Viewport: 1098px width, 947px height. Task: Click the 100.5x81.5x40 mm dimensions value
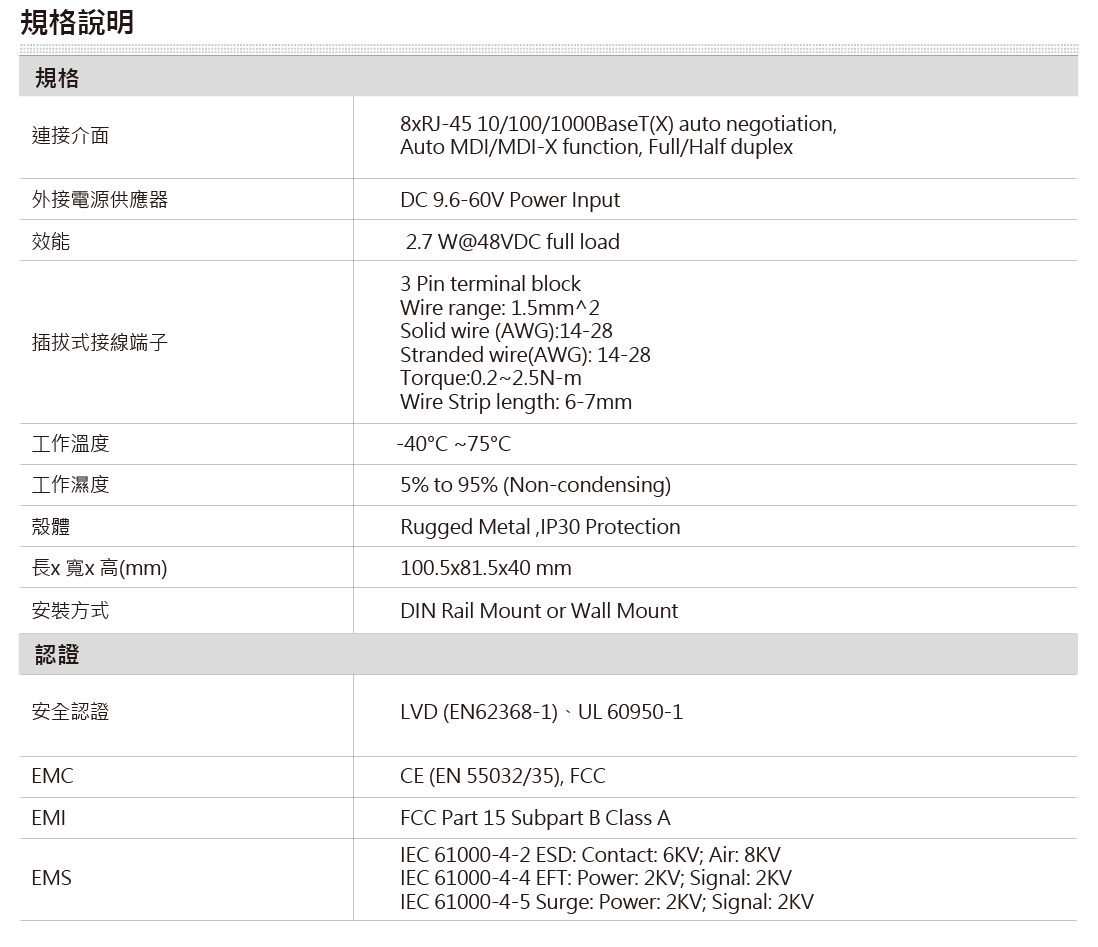click(485, 568)
